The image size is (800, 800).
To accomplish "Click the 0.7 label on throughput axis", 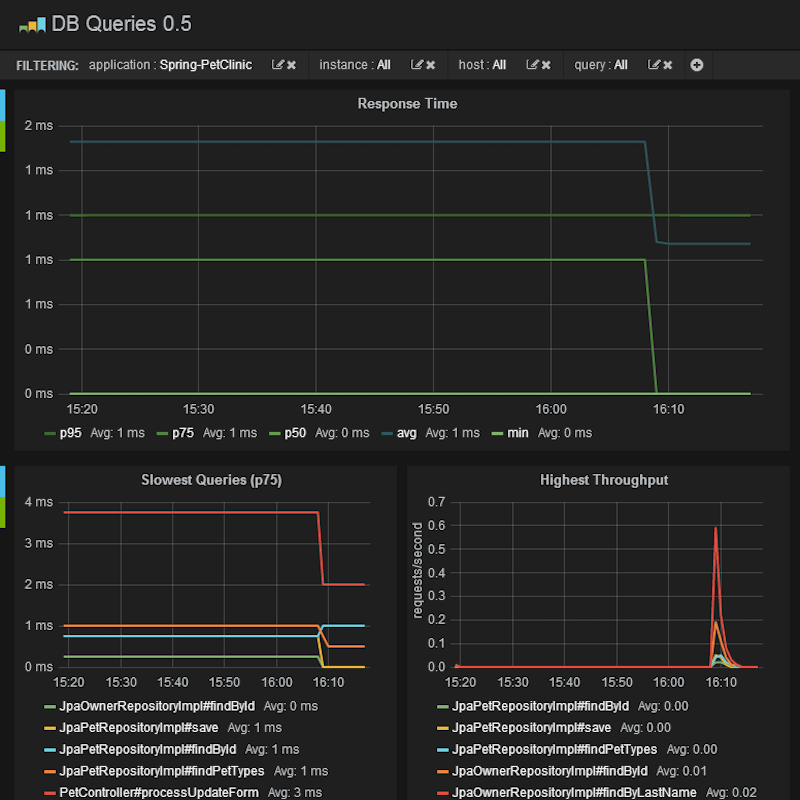I will [x=436, y=502].
